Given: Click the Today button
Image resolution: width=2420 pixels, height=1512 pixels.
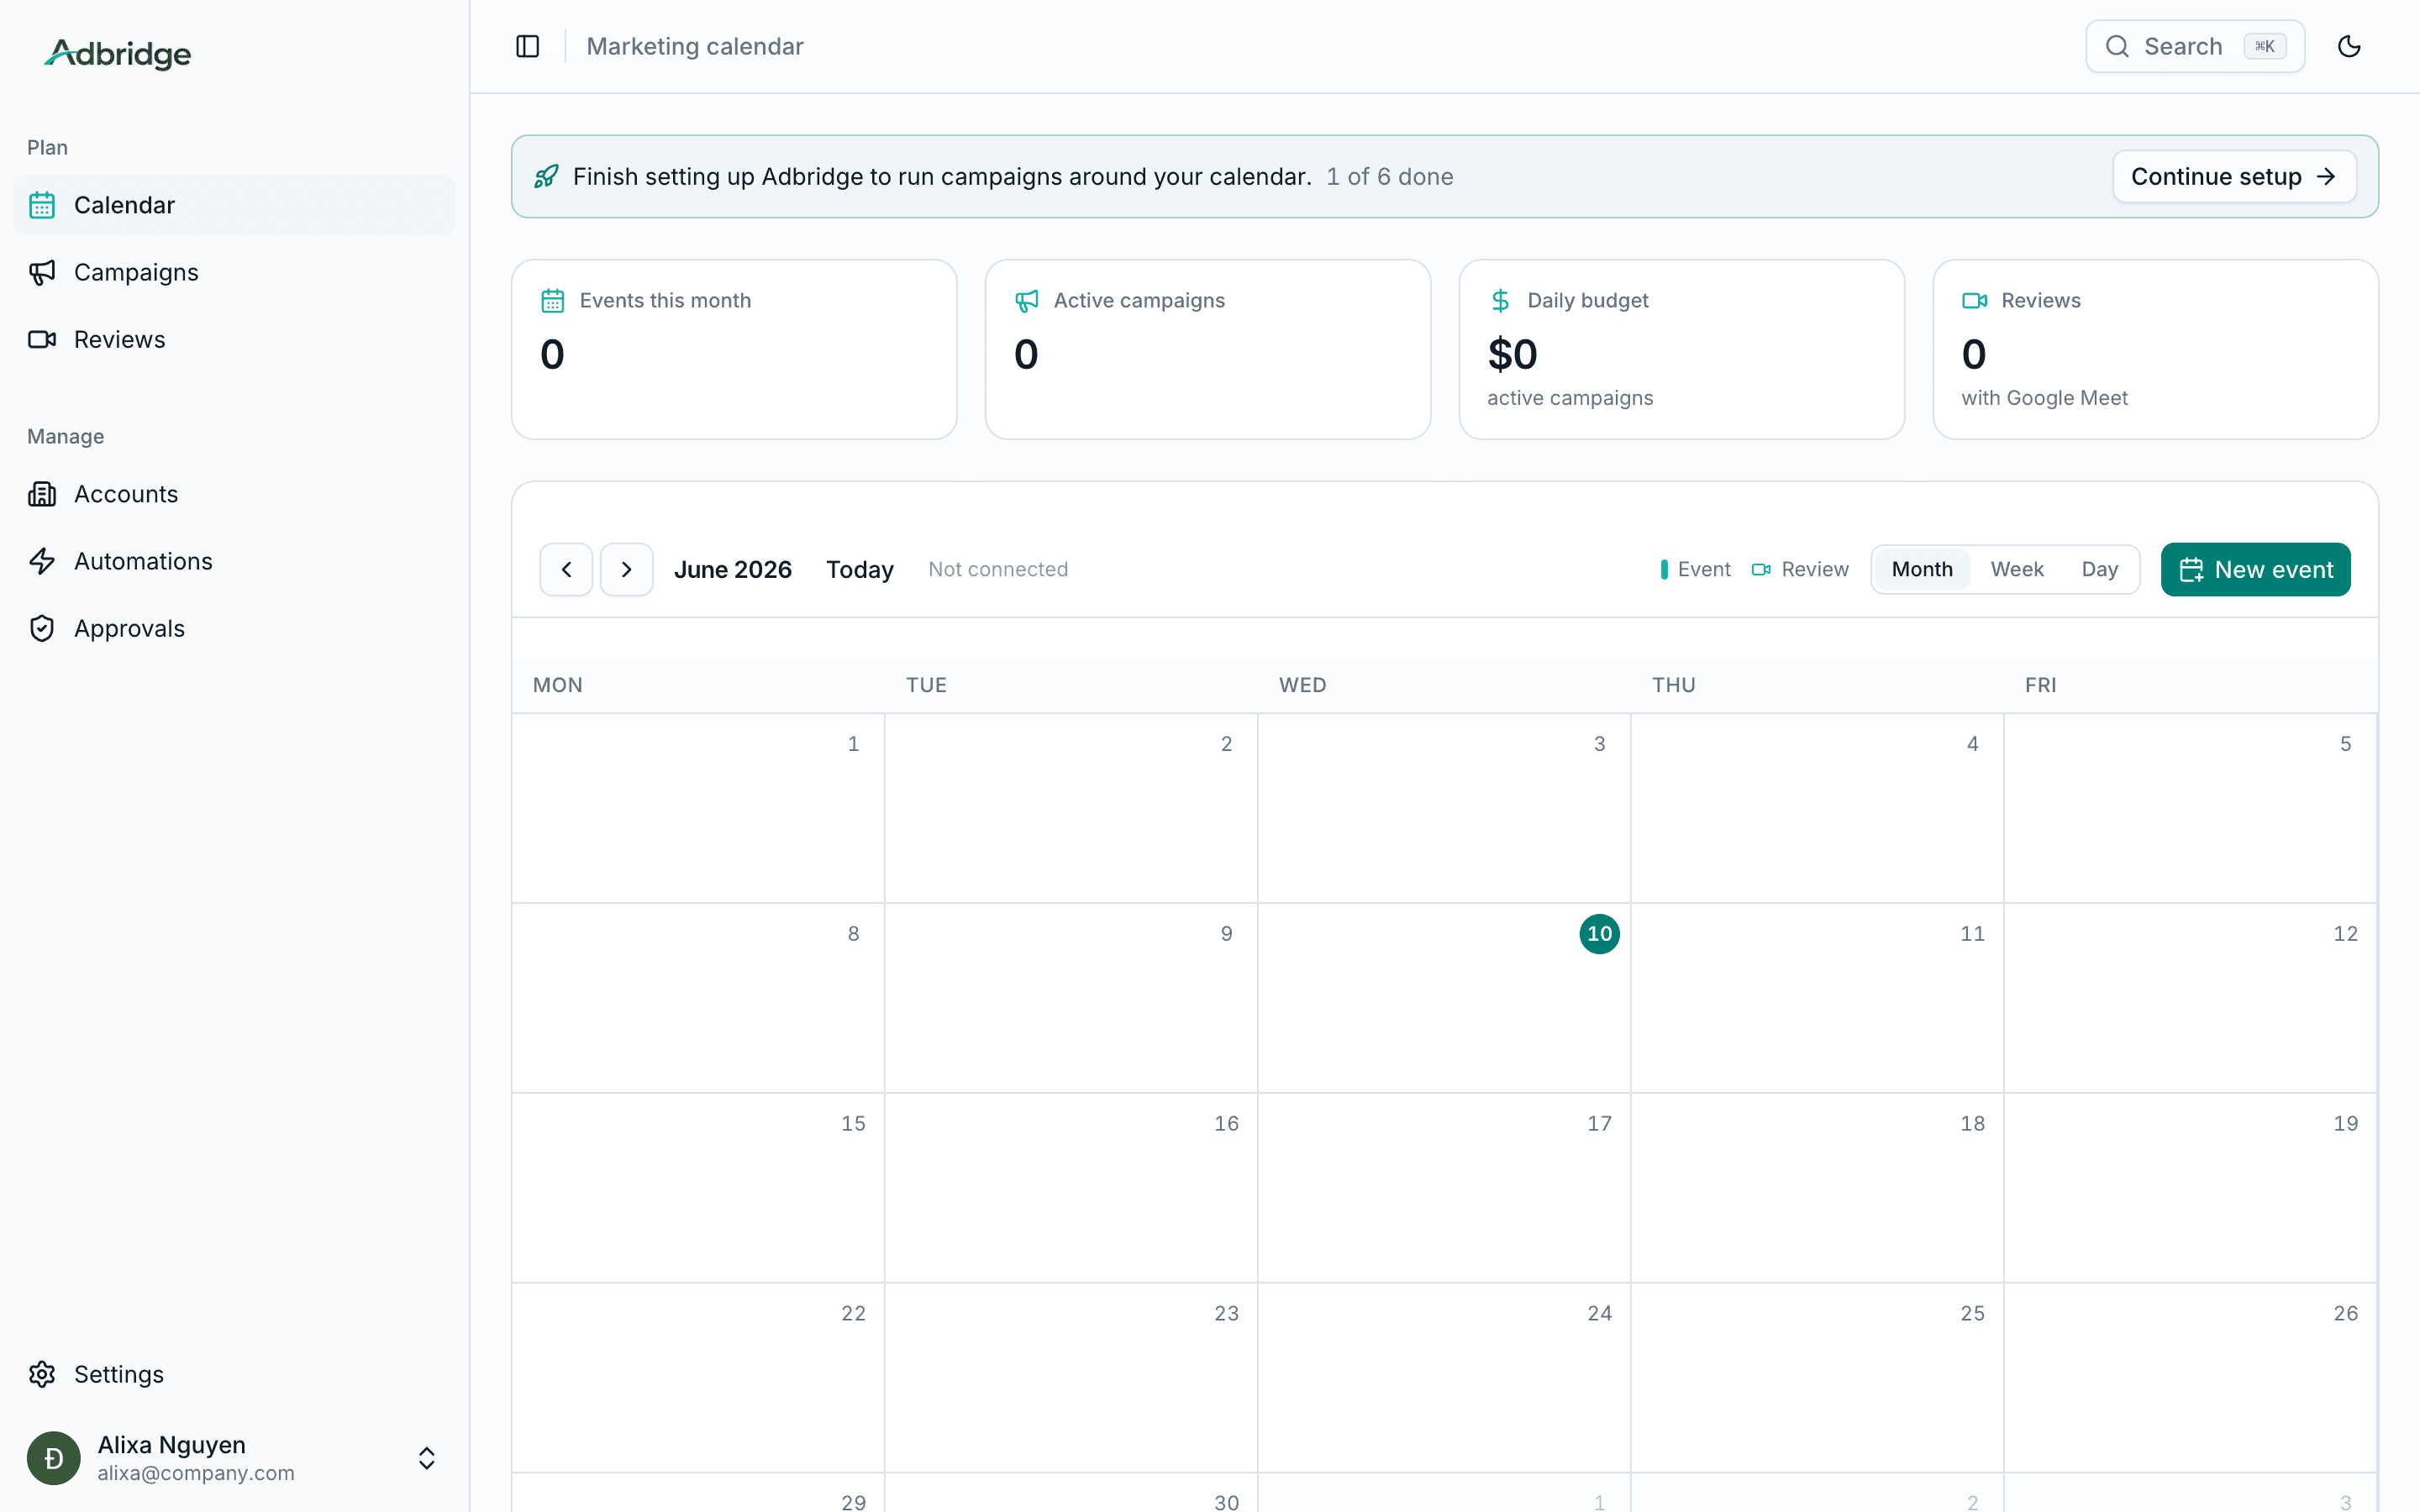Looking at the screenshot, I should tap(860, 569).
